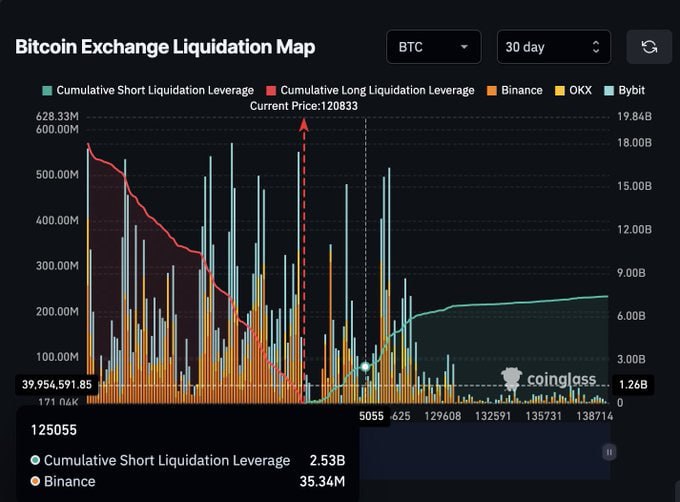Click the Bitcoin Exchange Liquidation Map title

(x=165, y=47)
